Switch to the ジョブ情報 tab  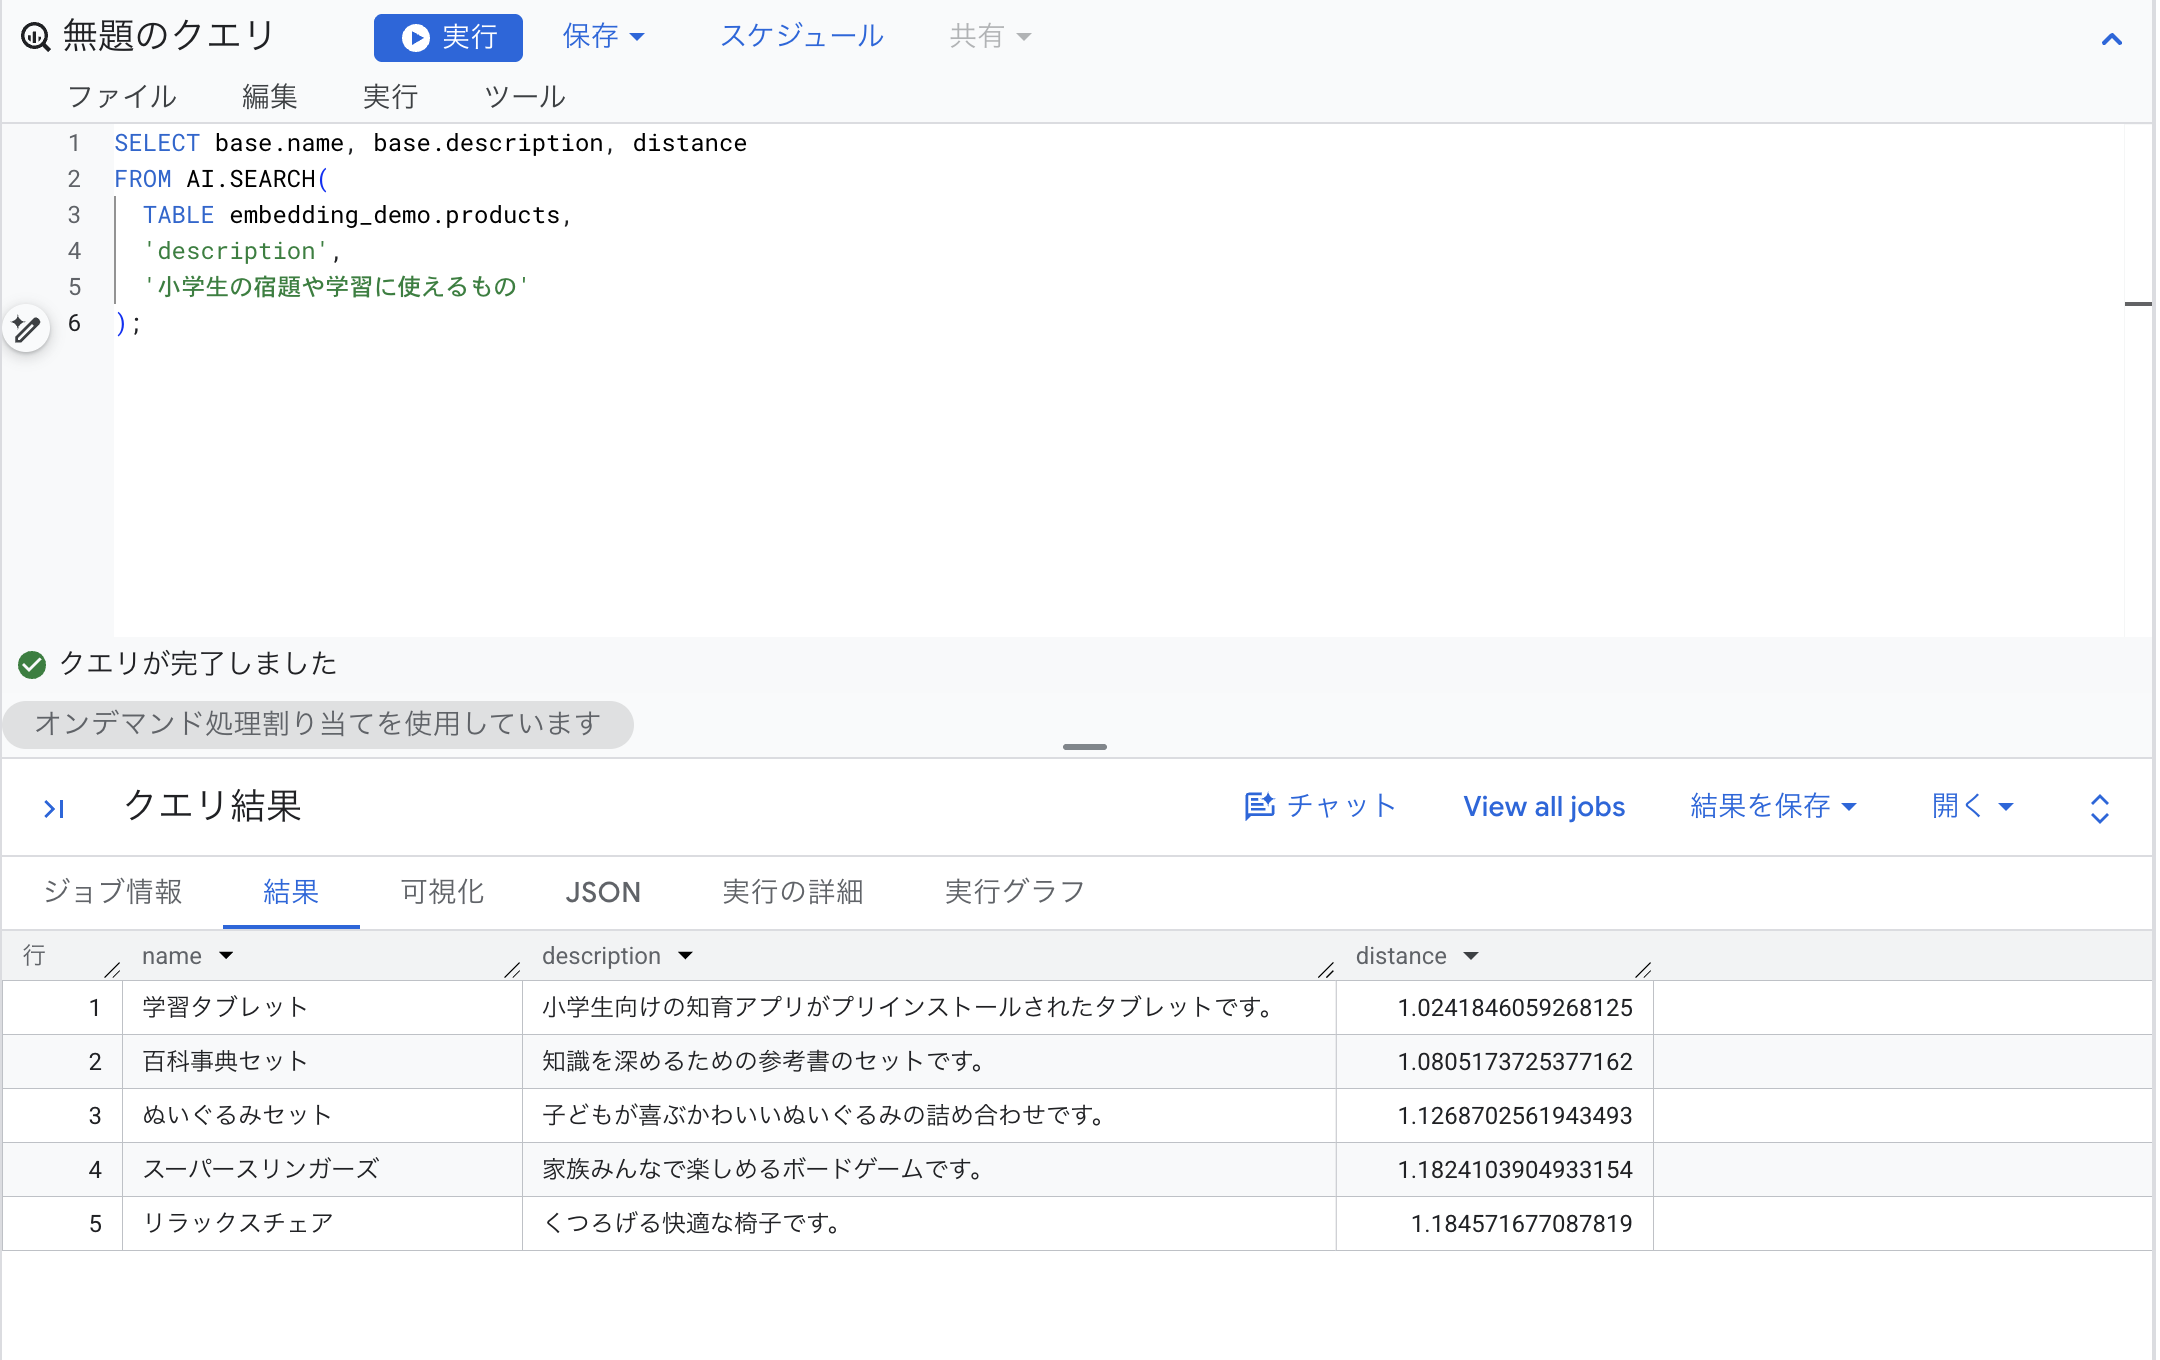(x=113, y=892)
